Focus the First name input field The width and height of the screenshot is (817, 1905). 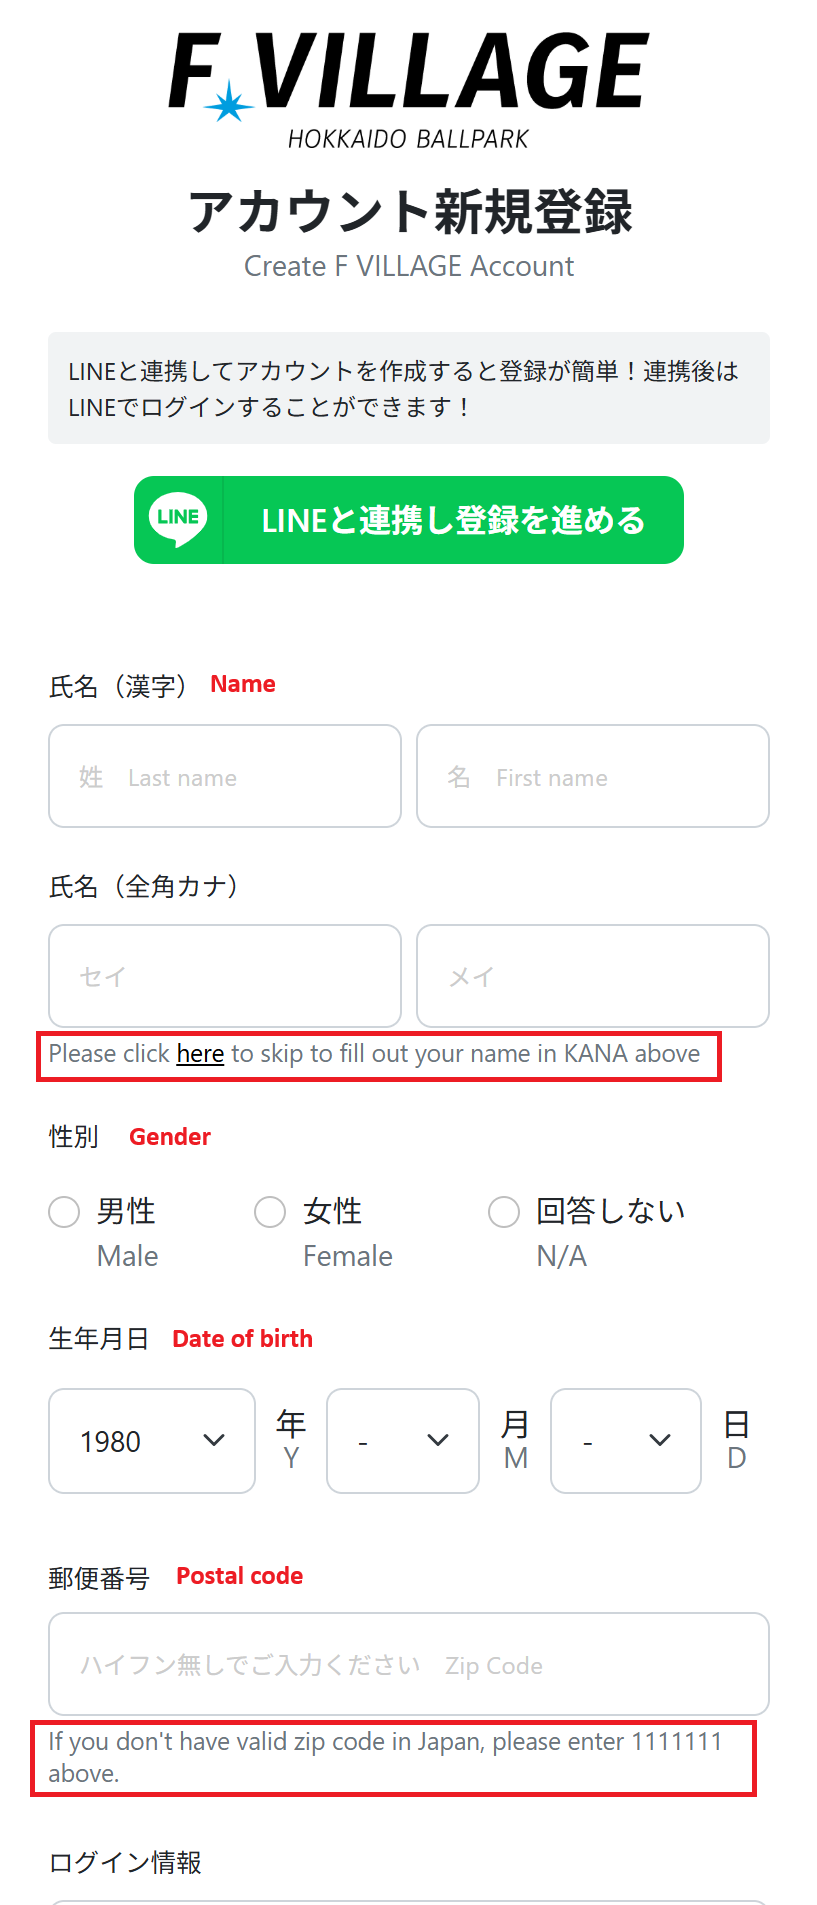(x=593, y=776)
